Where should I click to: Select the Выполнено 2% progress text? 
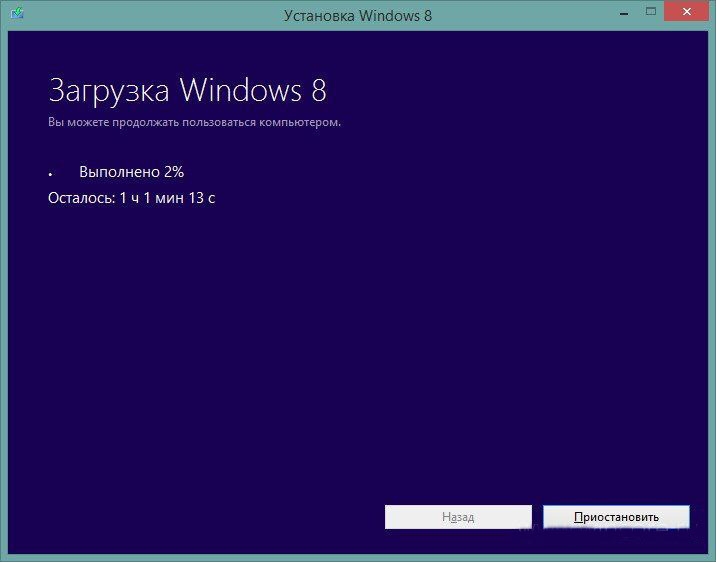pyautogui.click(x=131, y=172)
